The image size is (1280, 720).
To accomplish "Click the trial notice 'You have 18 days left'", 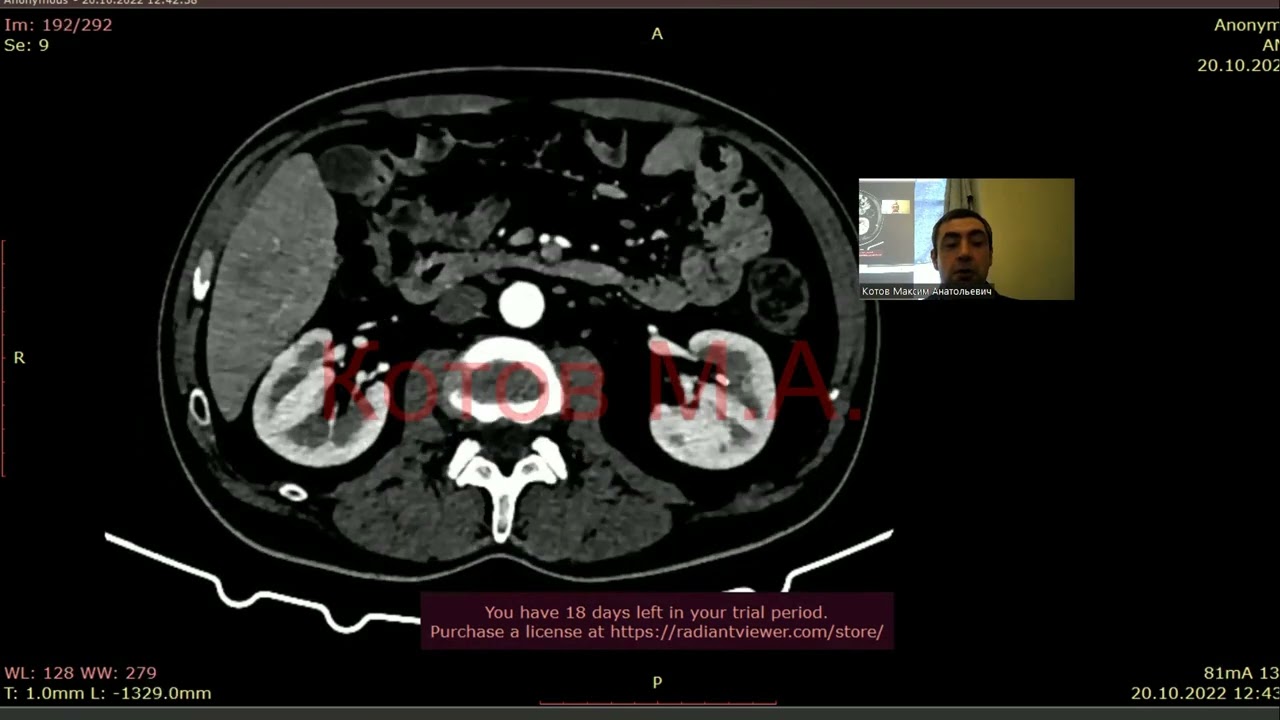I will (x=656, y=612).
